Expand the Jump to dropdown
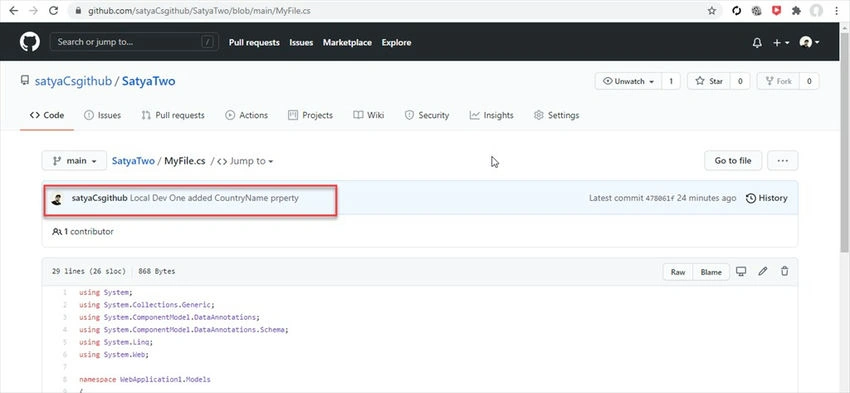Viewport: 850px width, 393px height. tap(246, 161)
